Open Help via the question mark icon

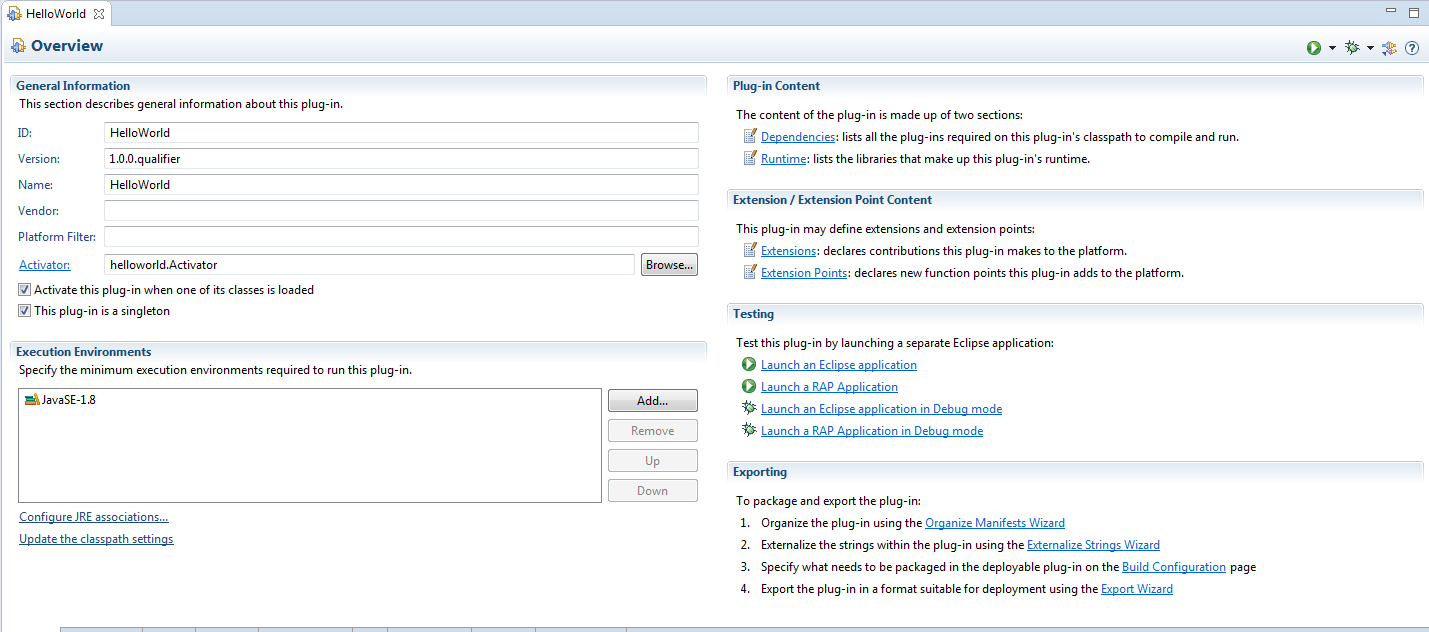tap(1412, 47)
